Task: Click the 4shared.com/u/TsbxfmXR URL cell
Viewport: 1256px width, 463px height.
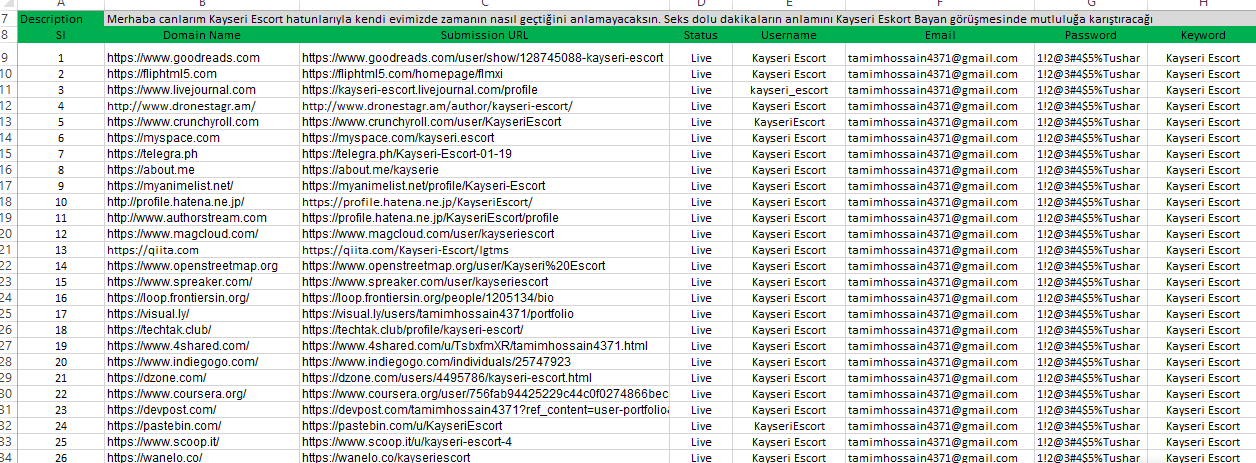Action: pyautogui.click(x=486, y=346)
